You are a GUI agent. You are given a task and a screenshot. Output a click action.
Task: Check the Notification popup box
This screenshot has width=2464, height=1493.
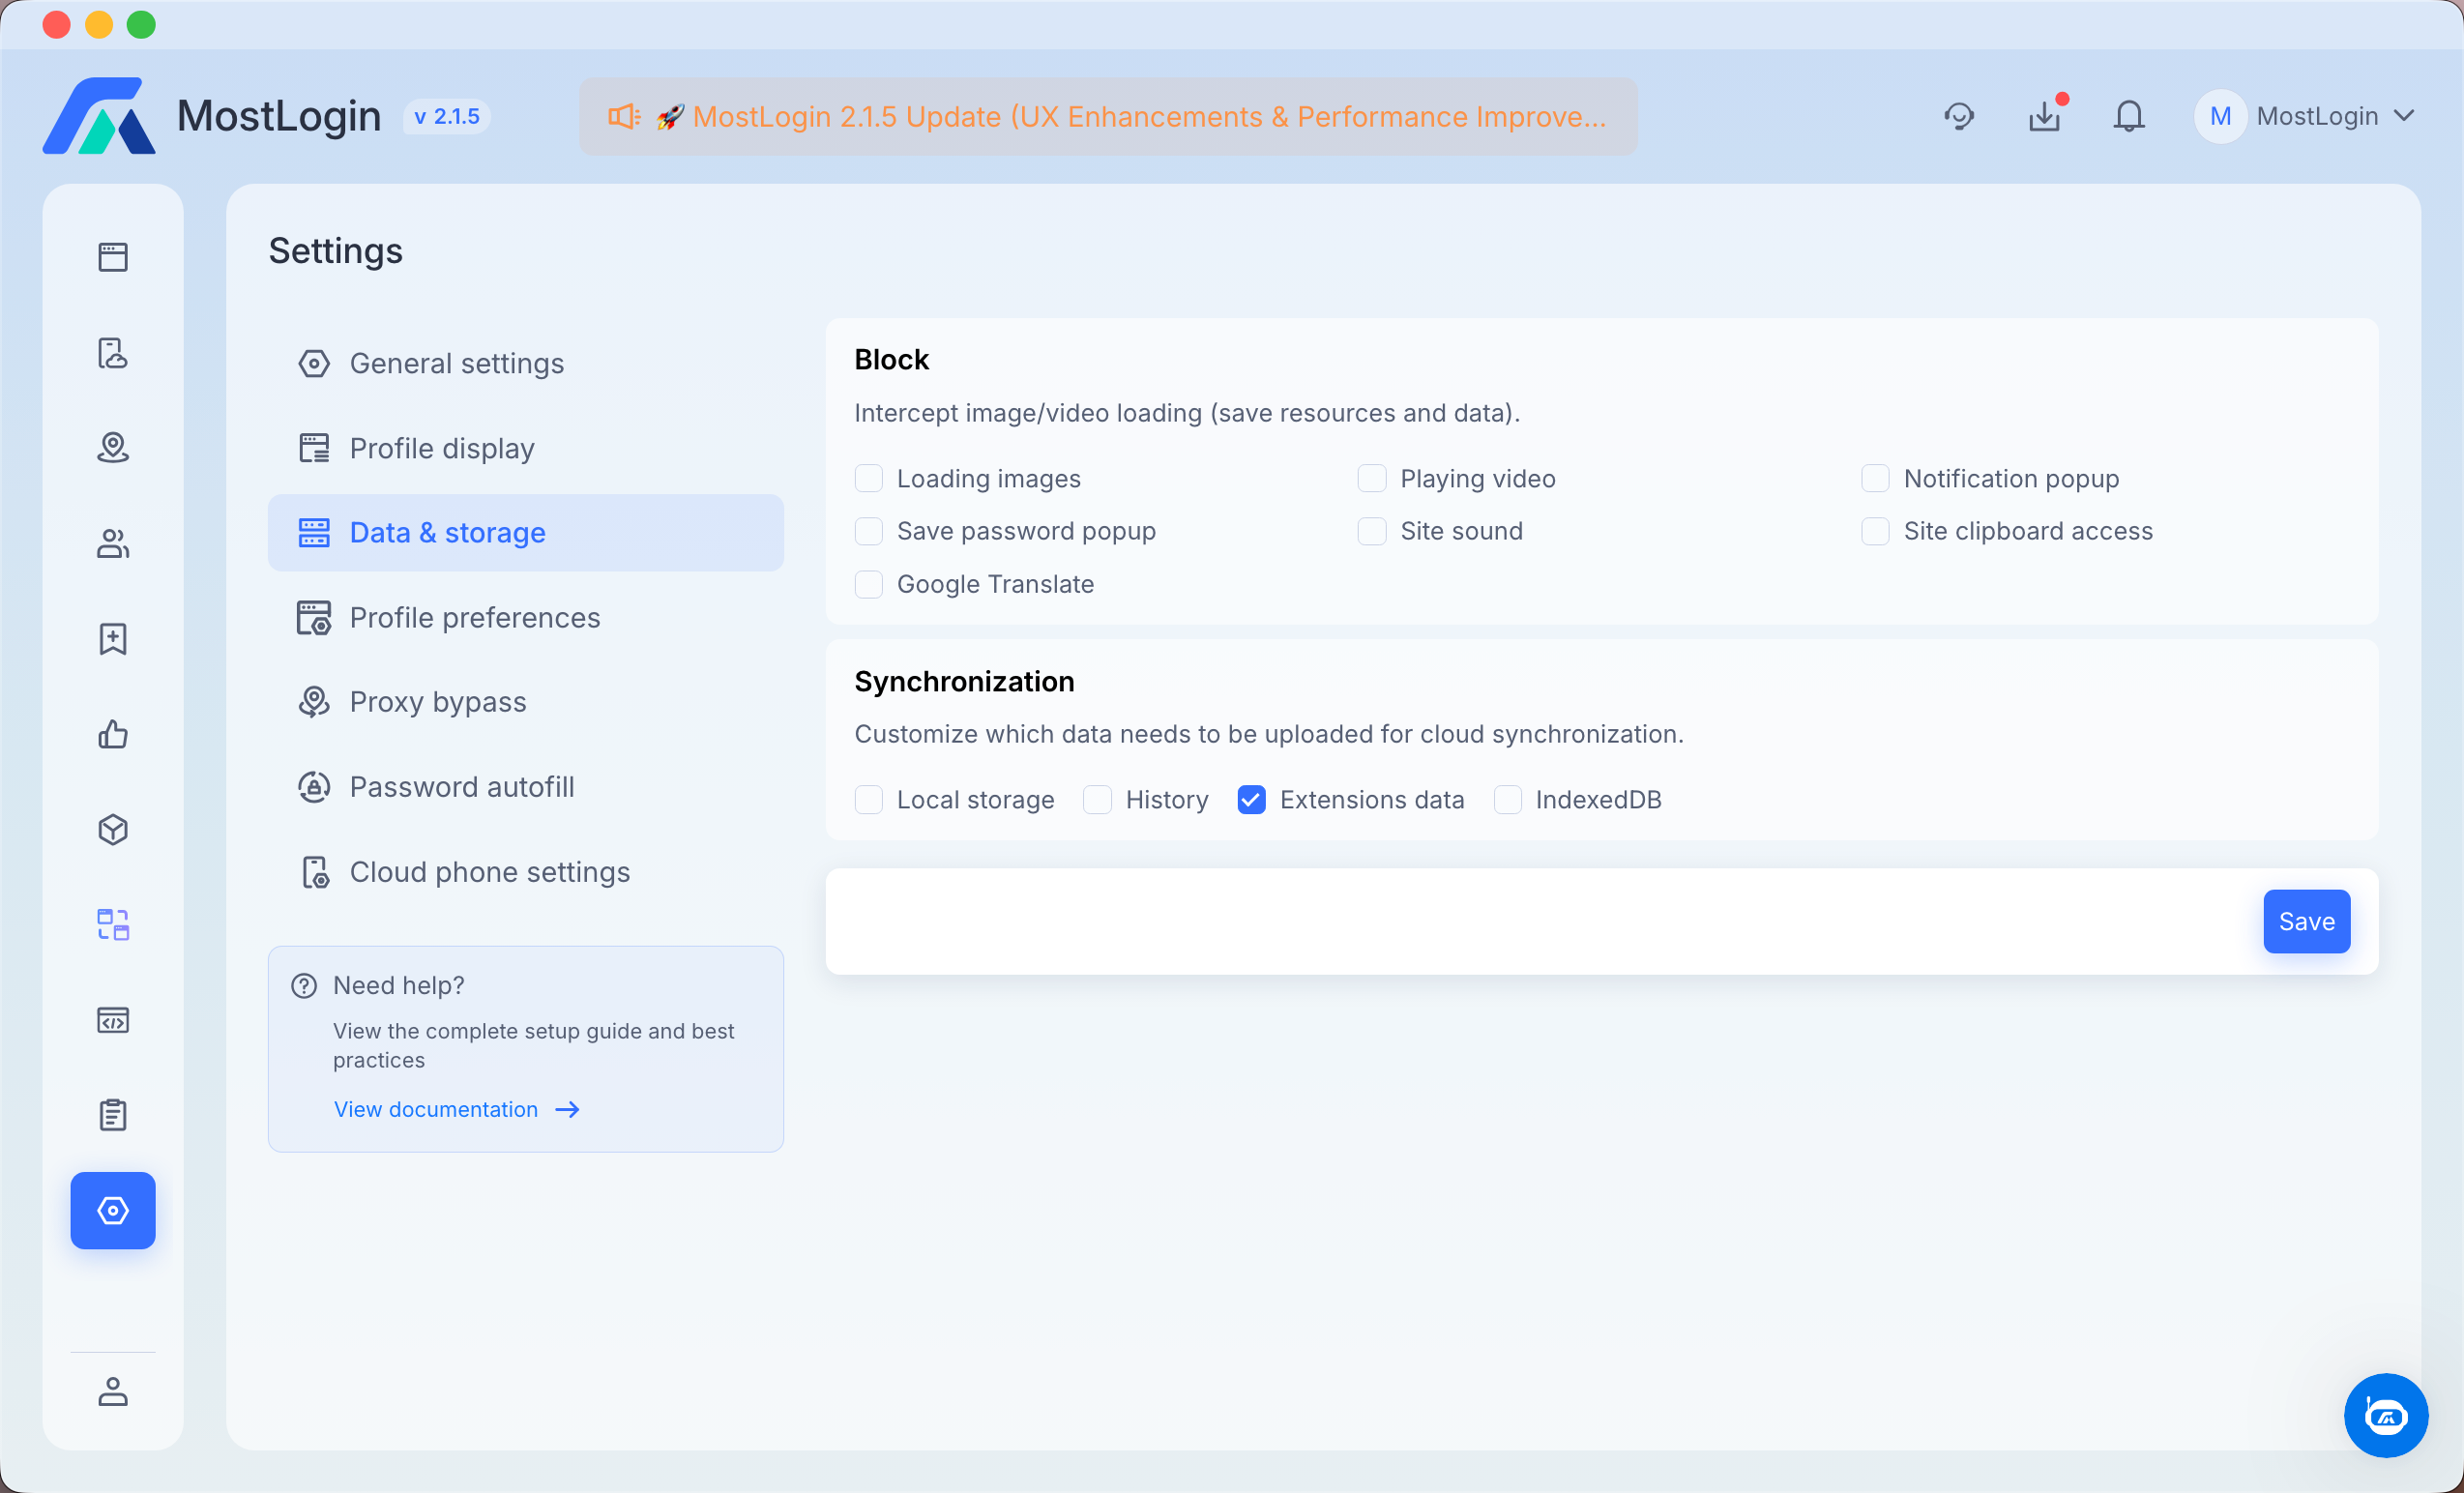[x=1875, y=479]
